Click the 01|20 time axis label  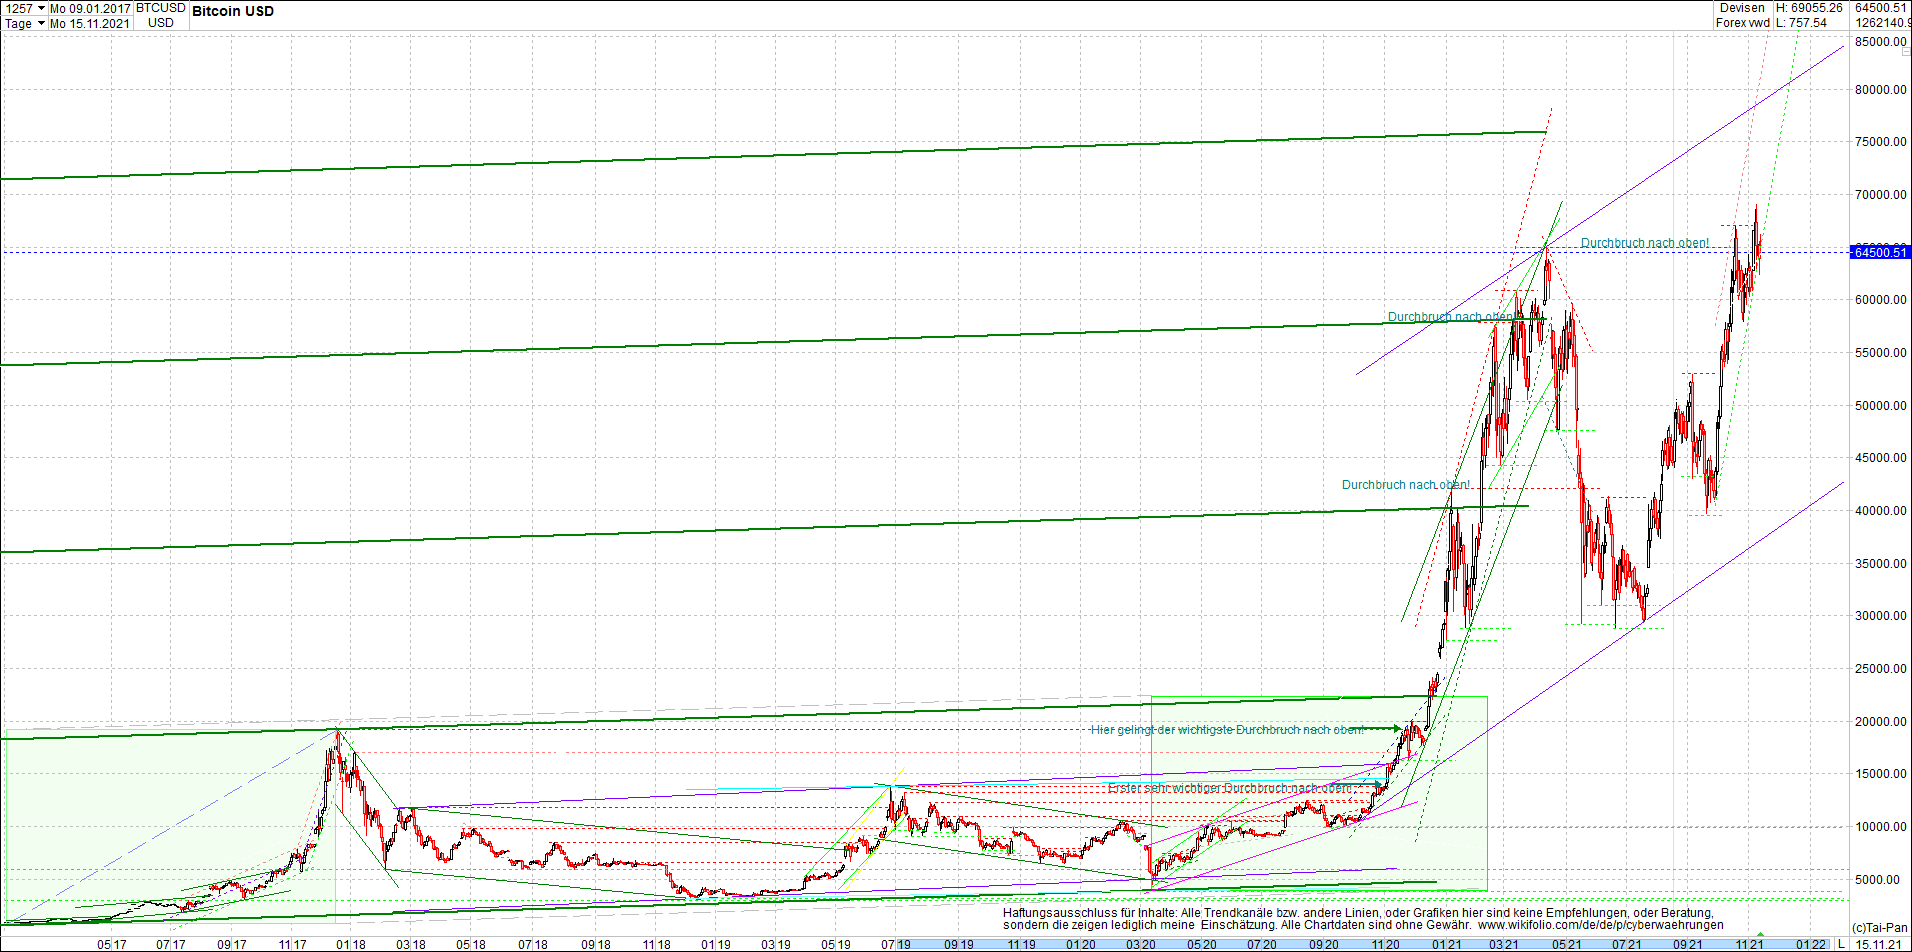click(1080, 944)
